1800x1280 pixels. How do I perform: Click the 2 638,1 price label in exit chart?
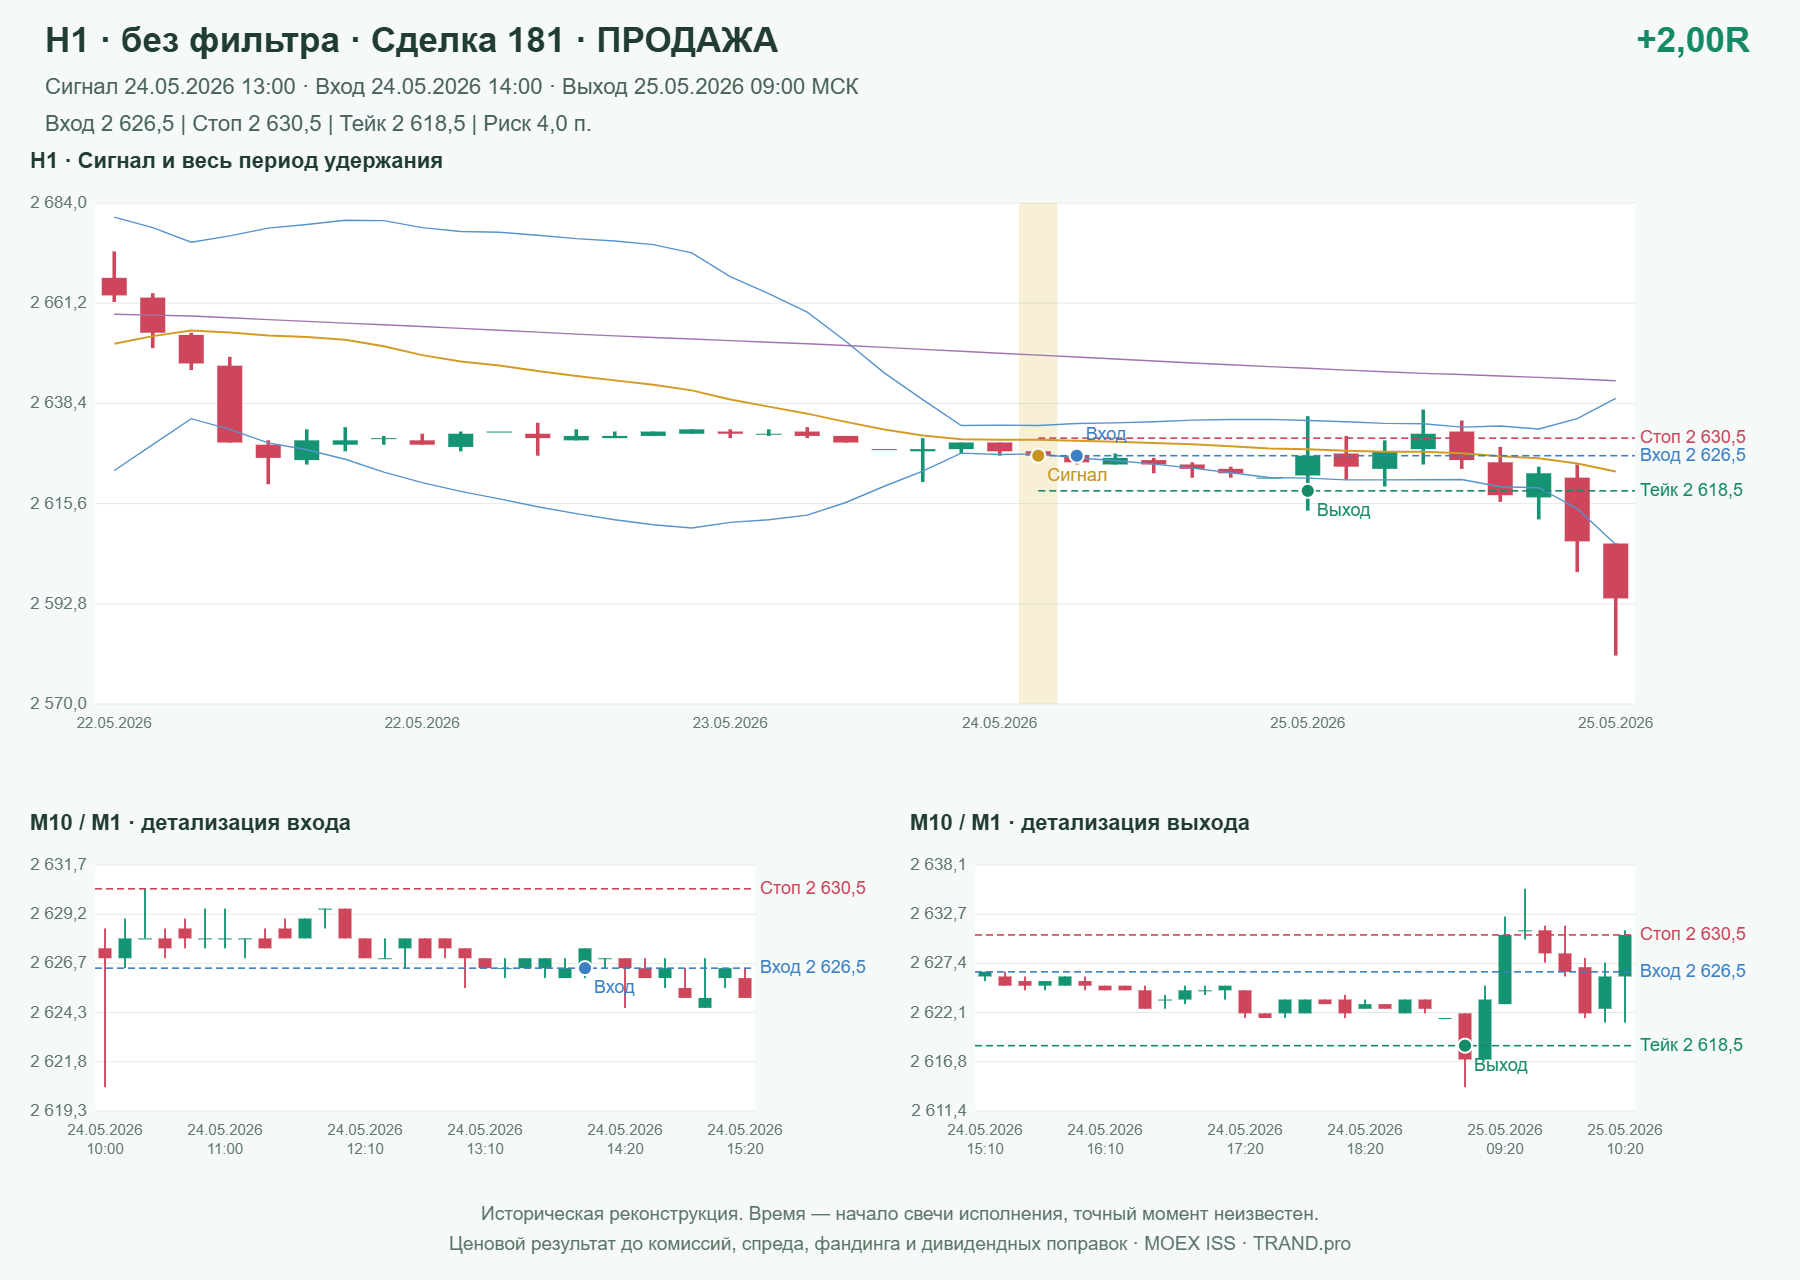[x=938, y=865]
